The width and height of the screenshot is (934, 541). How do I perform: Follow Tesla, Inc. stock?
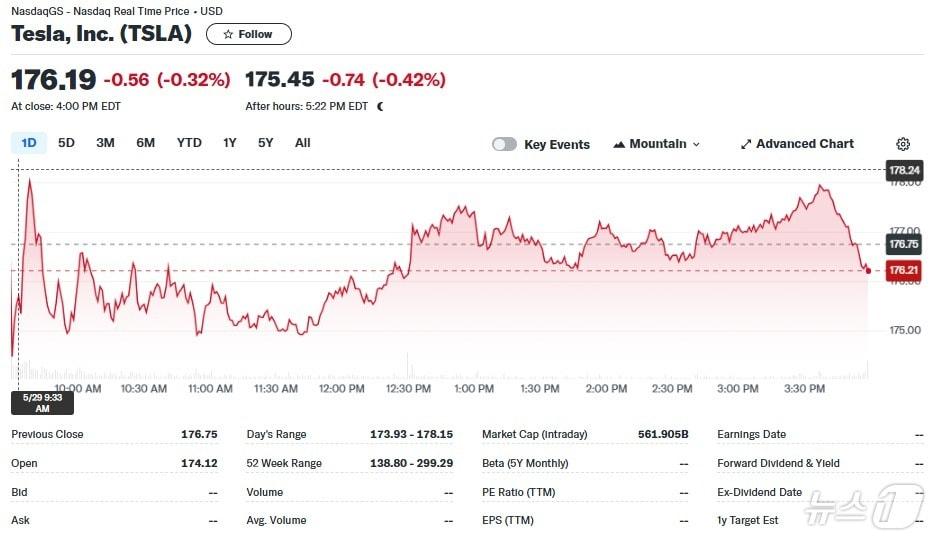(x=249, y=34)
